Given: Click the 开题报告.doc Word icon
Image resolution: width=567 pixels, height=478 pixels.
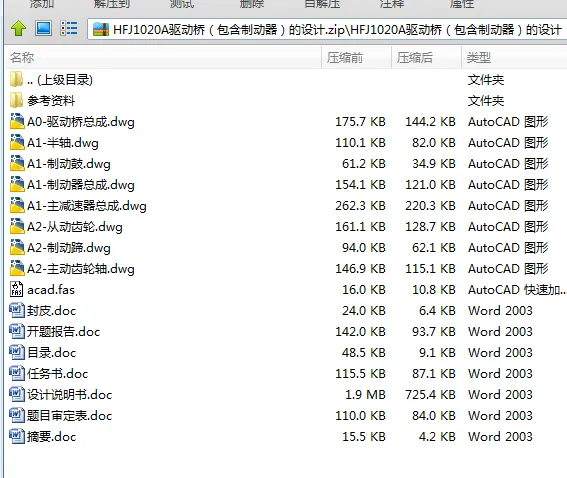Looking at the screenshot, I should tap(17, 331).
